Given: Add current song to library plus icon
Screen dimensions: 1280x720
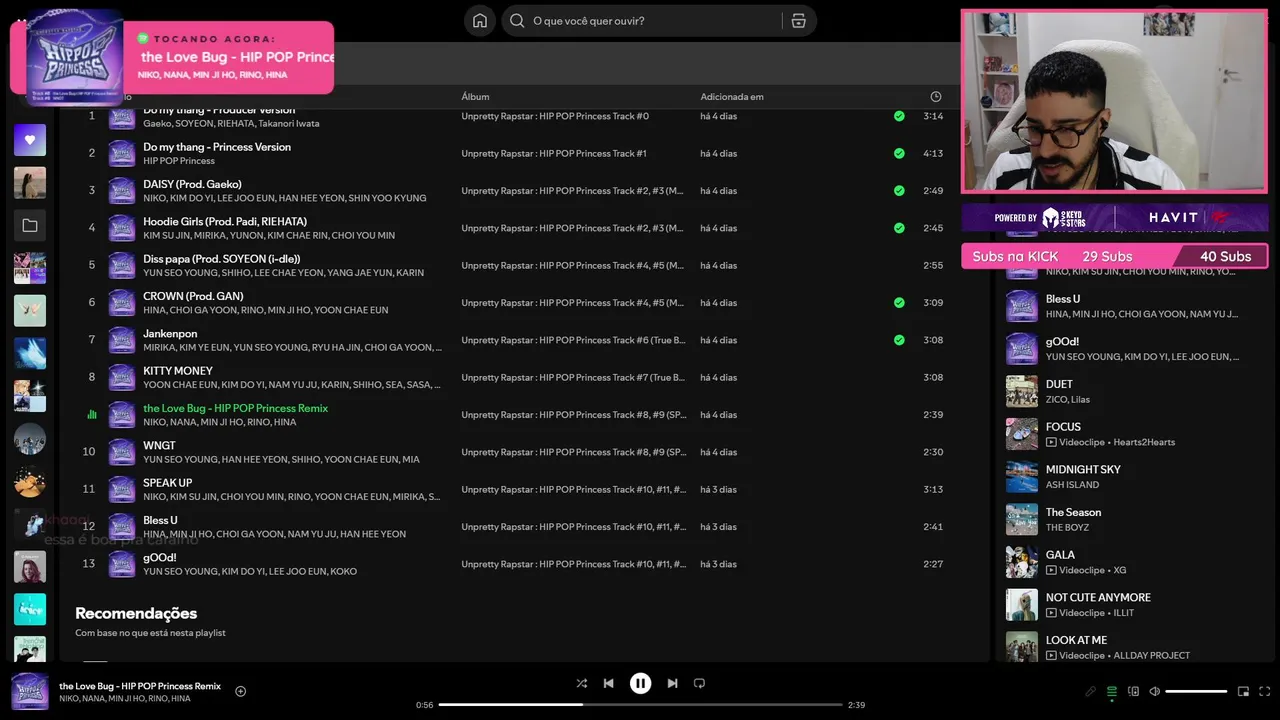Looking at the screenshot, I should [240, 691].
